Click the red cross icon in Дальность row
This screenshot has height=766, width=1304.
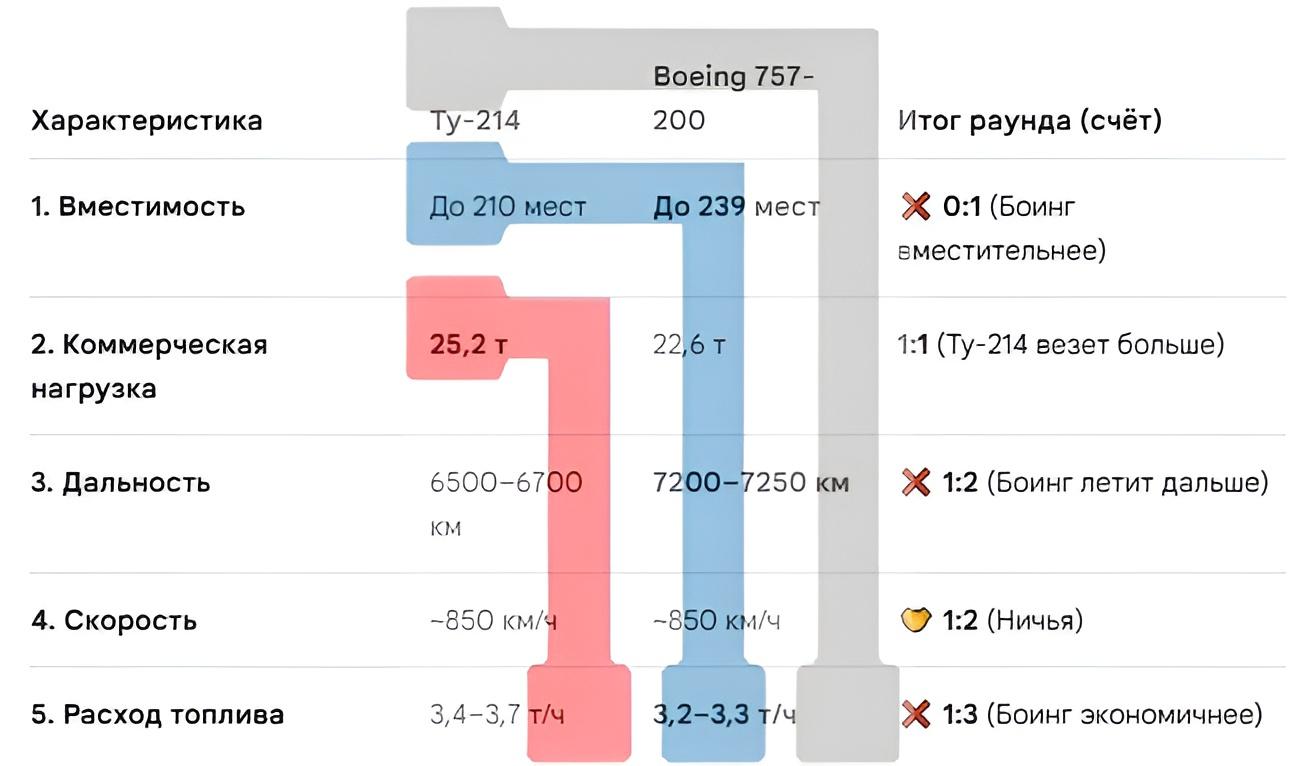click(x=915, y=484)
